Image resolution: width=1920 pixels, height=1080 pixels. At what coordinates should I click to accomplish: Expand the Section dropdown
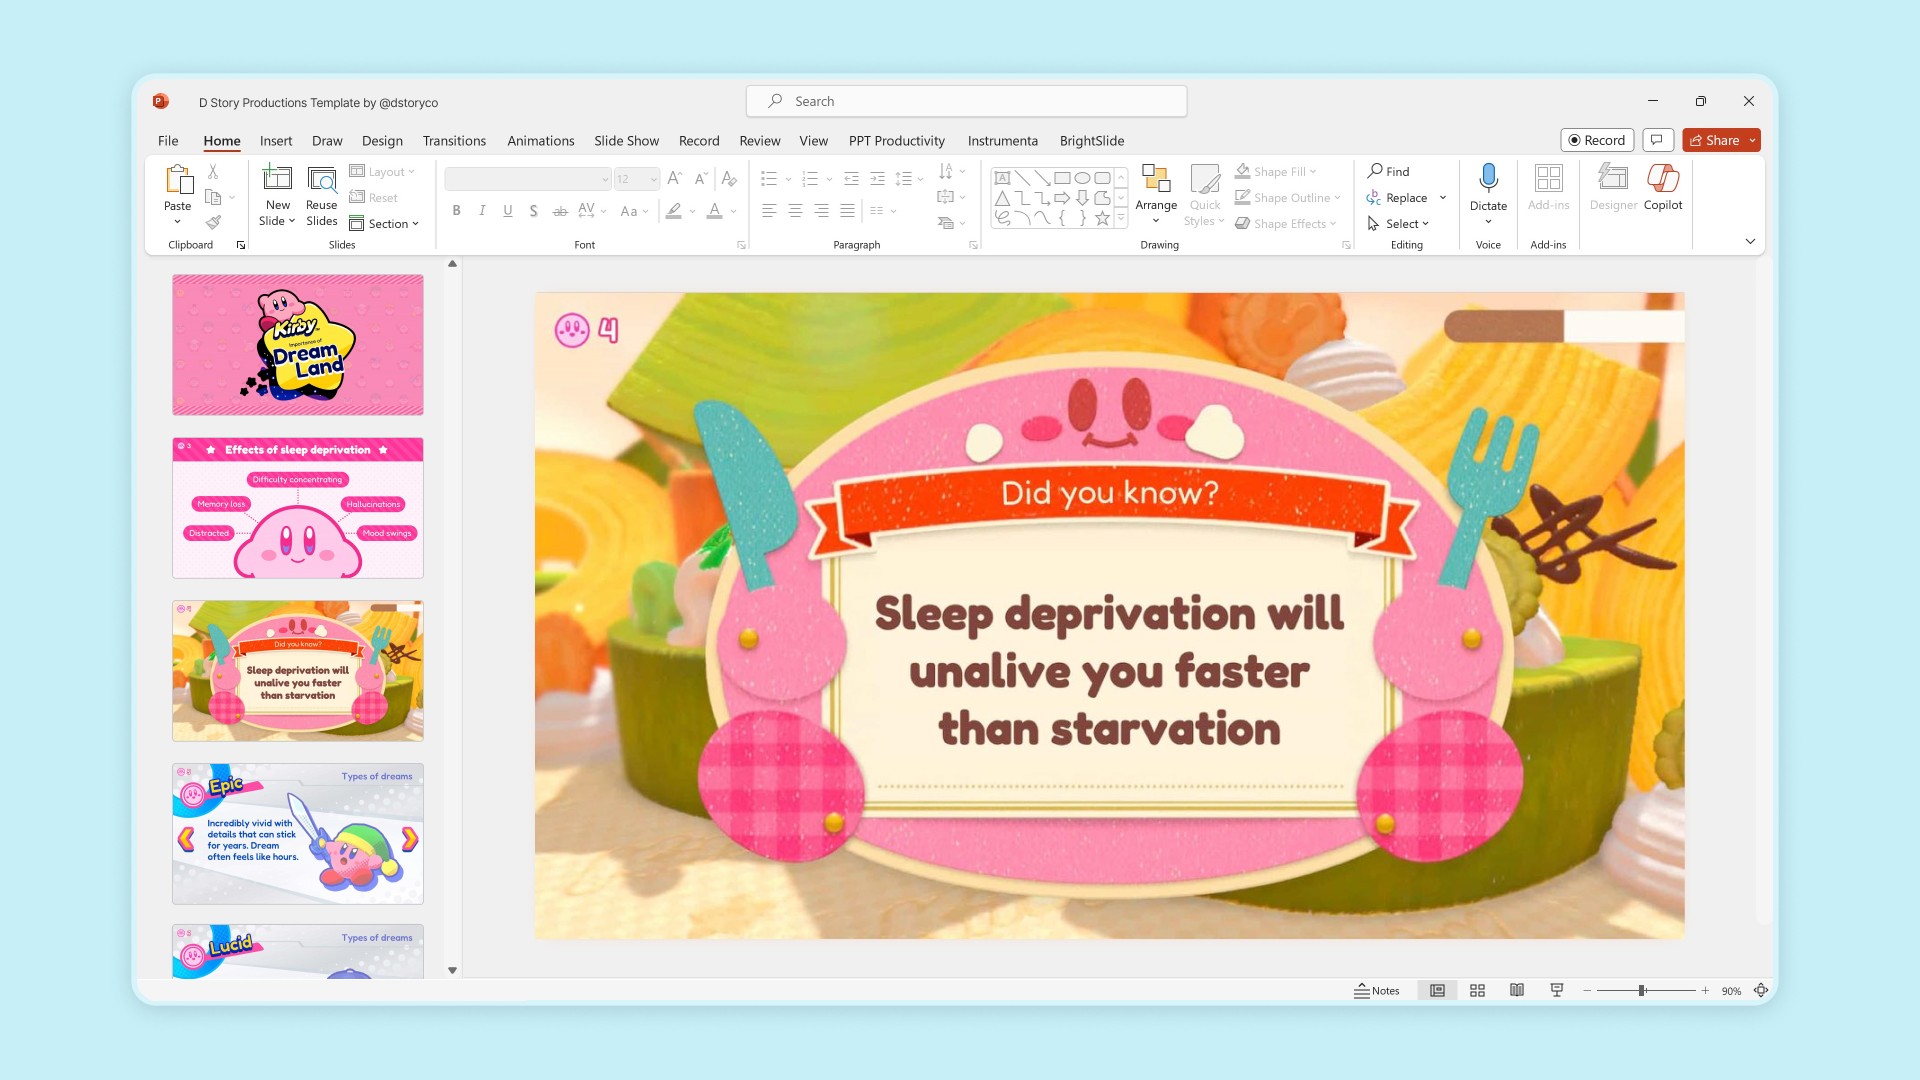pos(391,224)
